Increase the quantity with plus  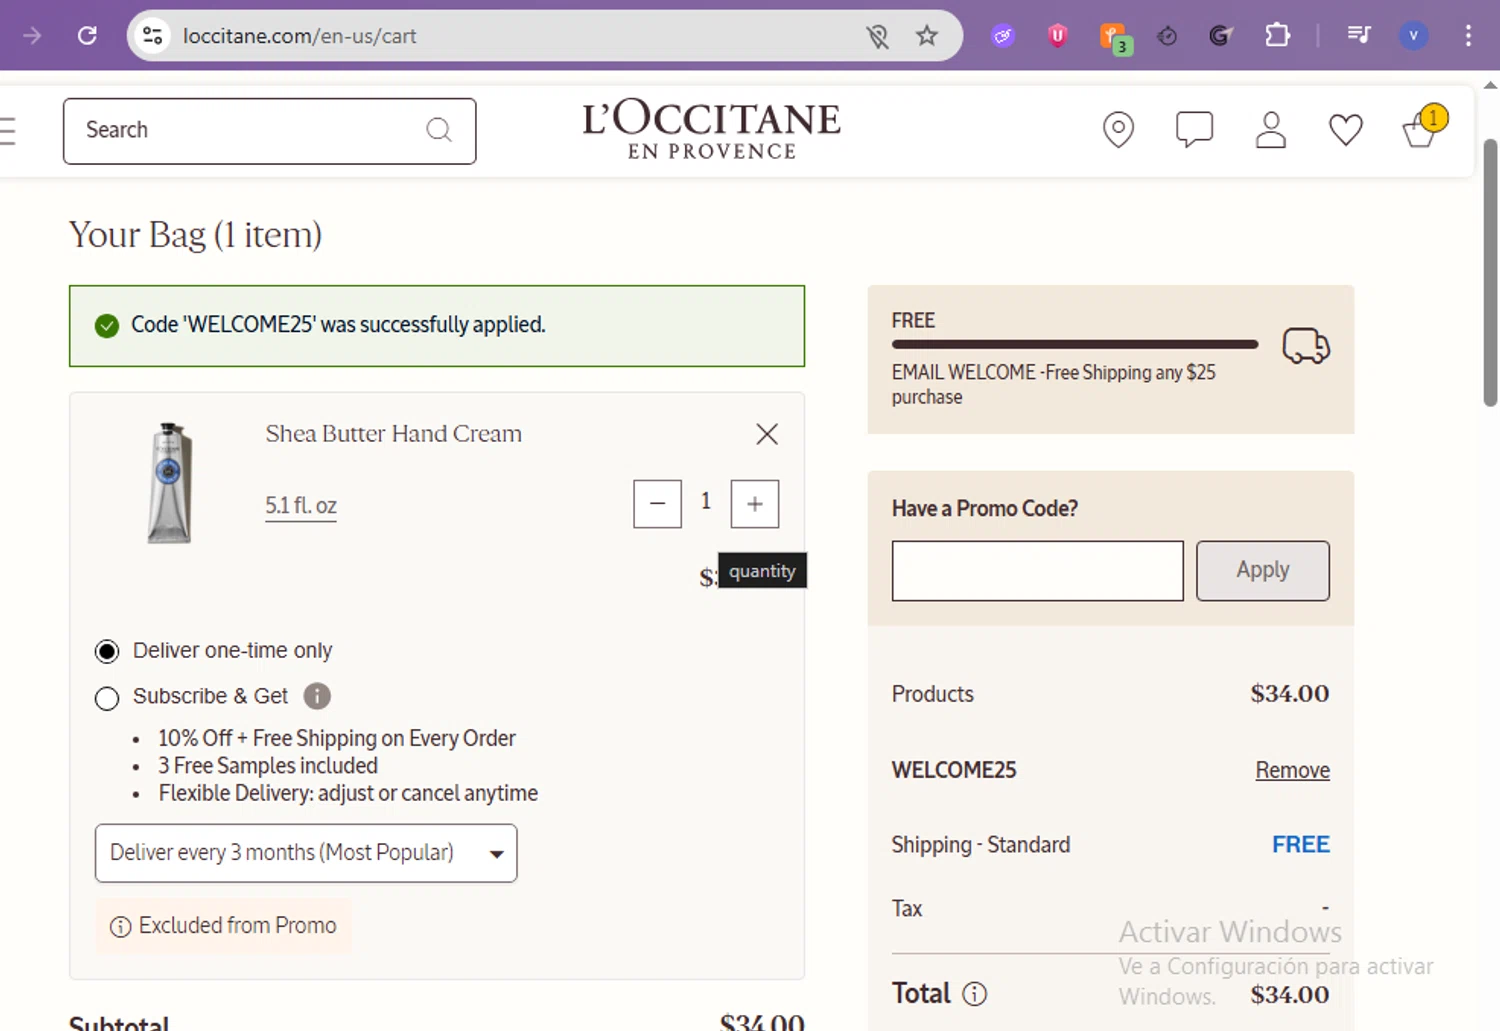[x=755, y=504]
